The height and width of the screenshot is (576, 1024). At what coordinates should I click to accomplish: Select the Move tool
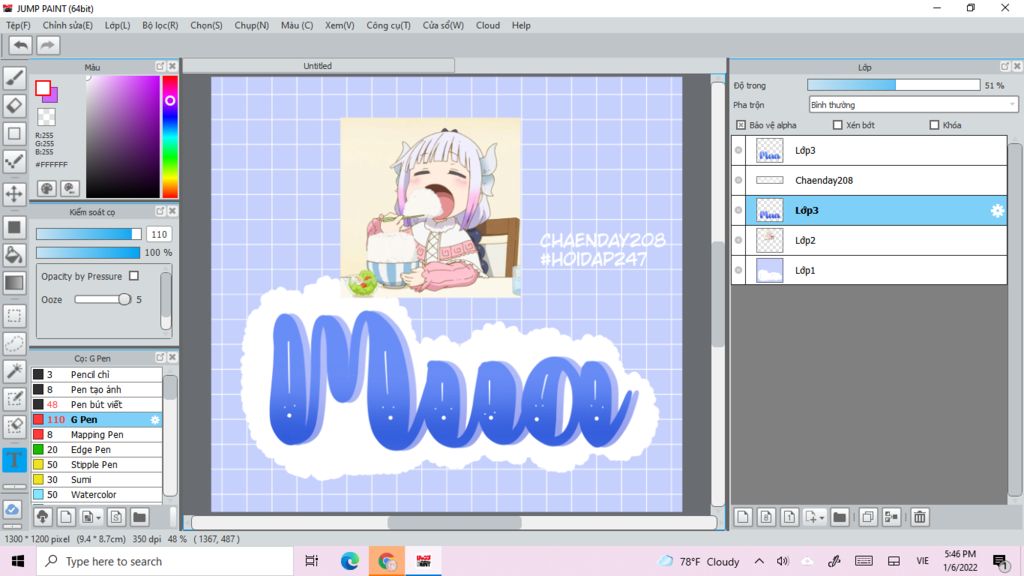14,194
